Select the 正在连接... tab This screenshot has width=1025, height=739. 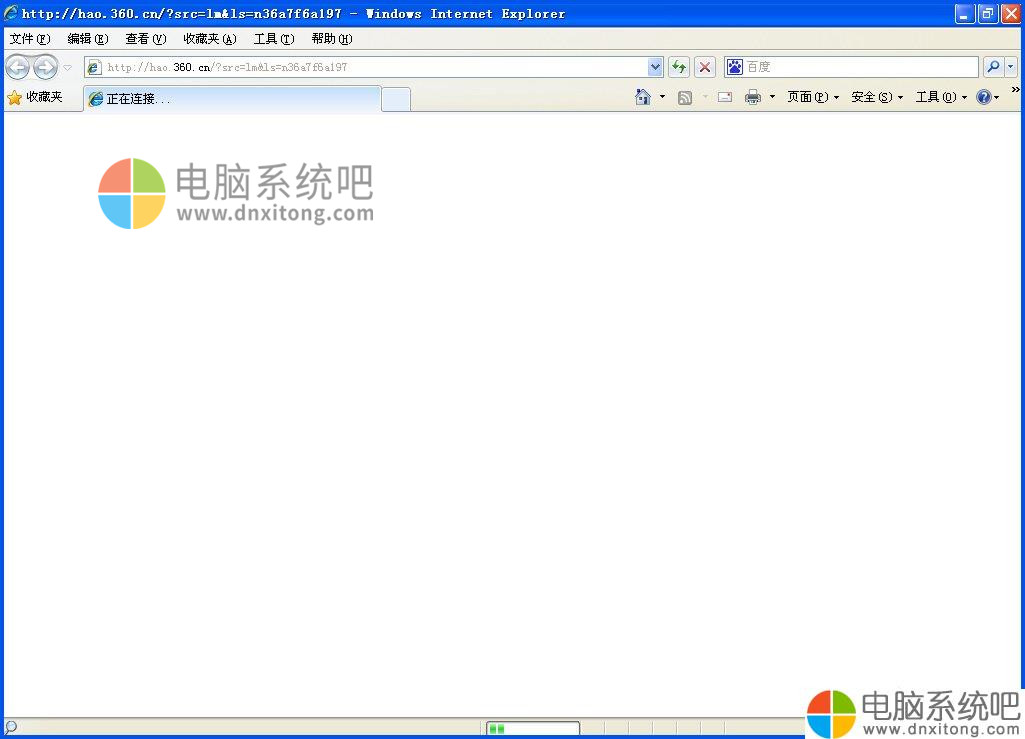pyautogui.click(x=230, y=99)
